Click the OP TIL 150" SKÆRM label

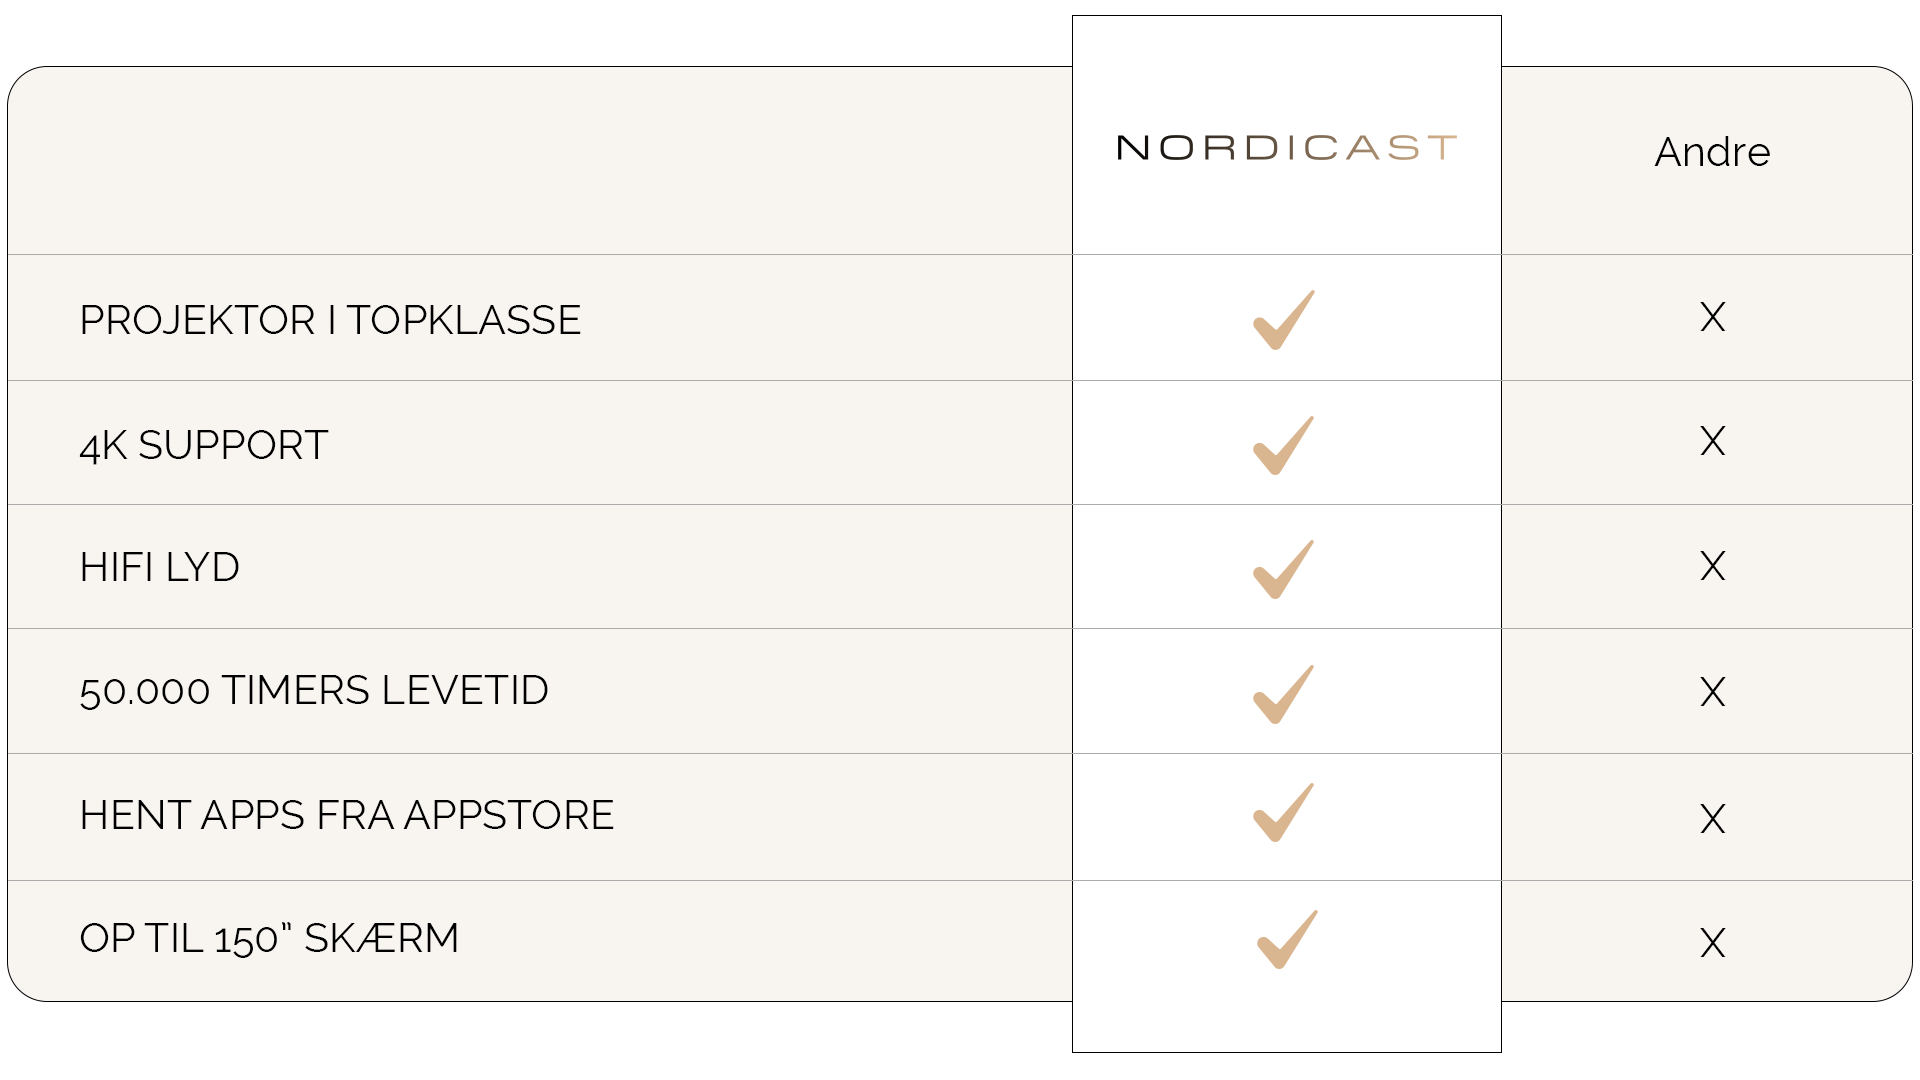tap(269, 938)
